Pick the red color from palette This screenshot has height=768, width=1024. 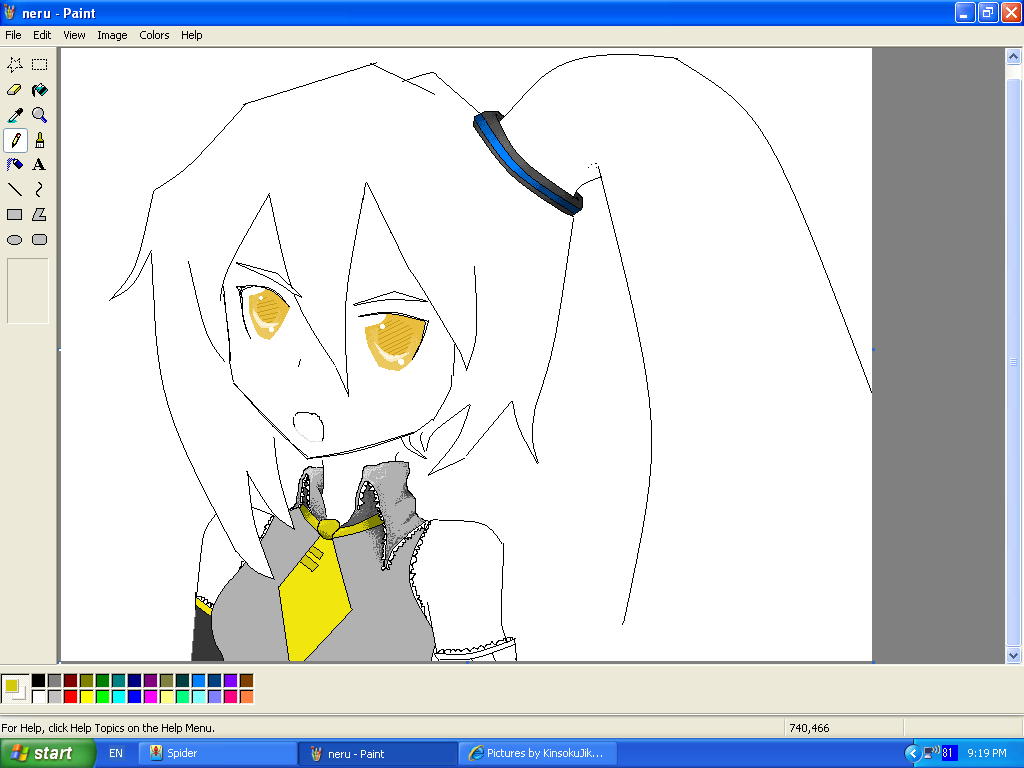[x=70, y=696]
